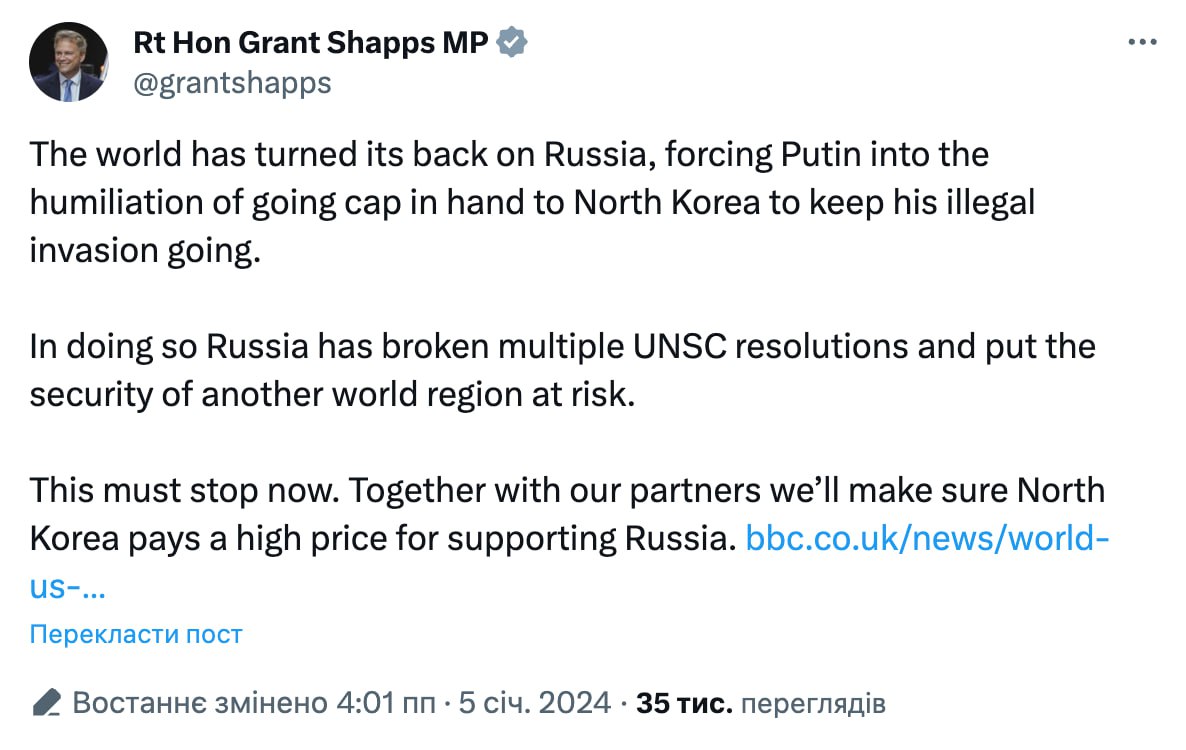This screenshot has width=1186, height=750.
Task: Open the @grantshapps handle link
Action: click(x=231, y=82)
